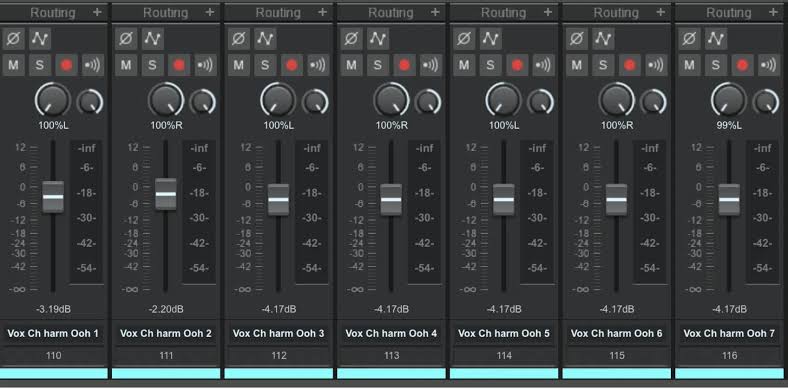Click pan knob above 100%L on track 110
Viewport: 788px width, 389px height.
[52, 100]
